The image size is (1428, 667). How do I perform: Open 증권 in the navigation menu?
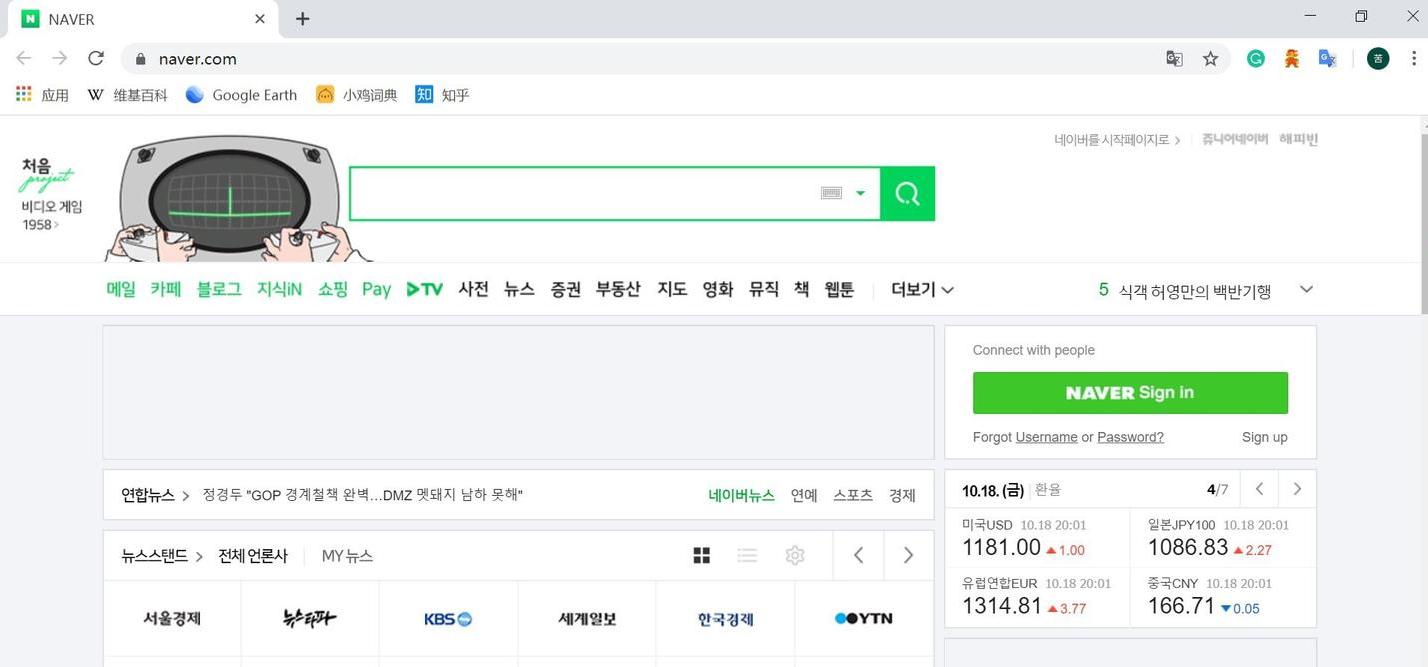click(x=566, y=289)
